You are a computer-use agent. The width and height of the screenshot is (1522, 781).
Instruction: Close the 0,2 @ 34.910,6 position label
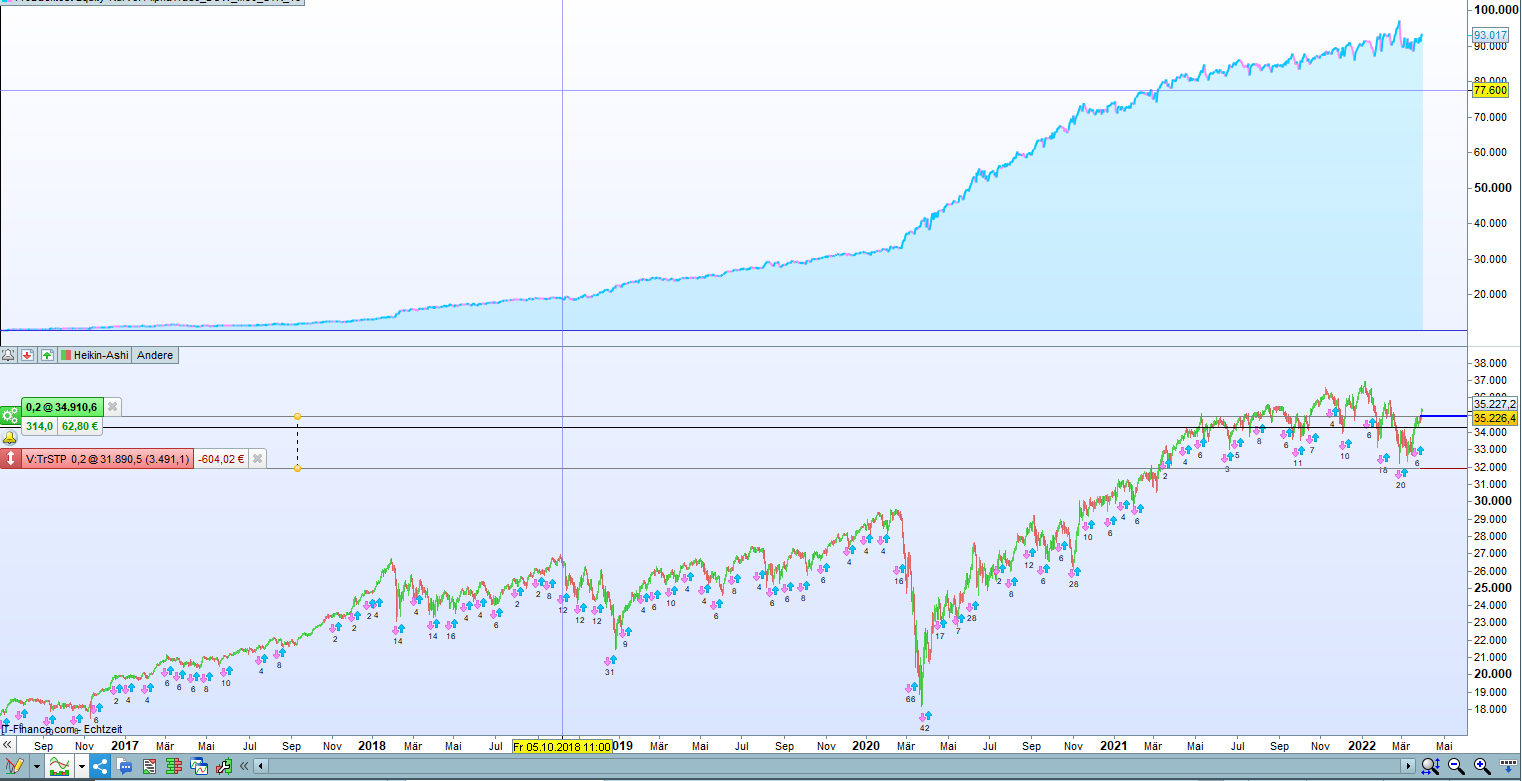113,406
